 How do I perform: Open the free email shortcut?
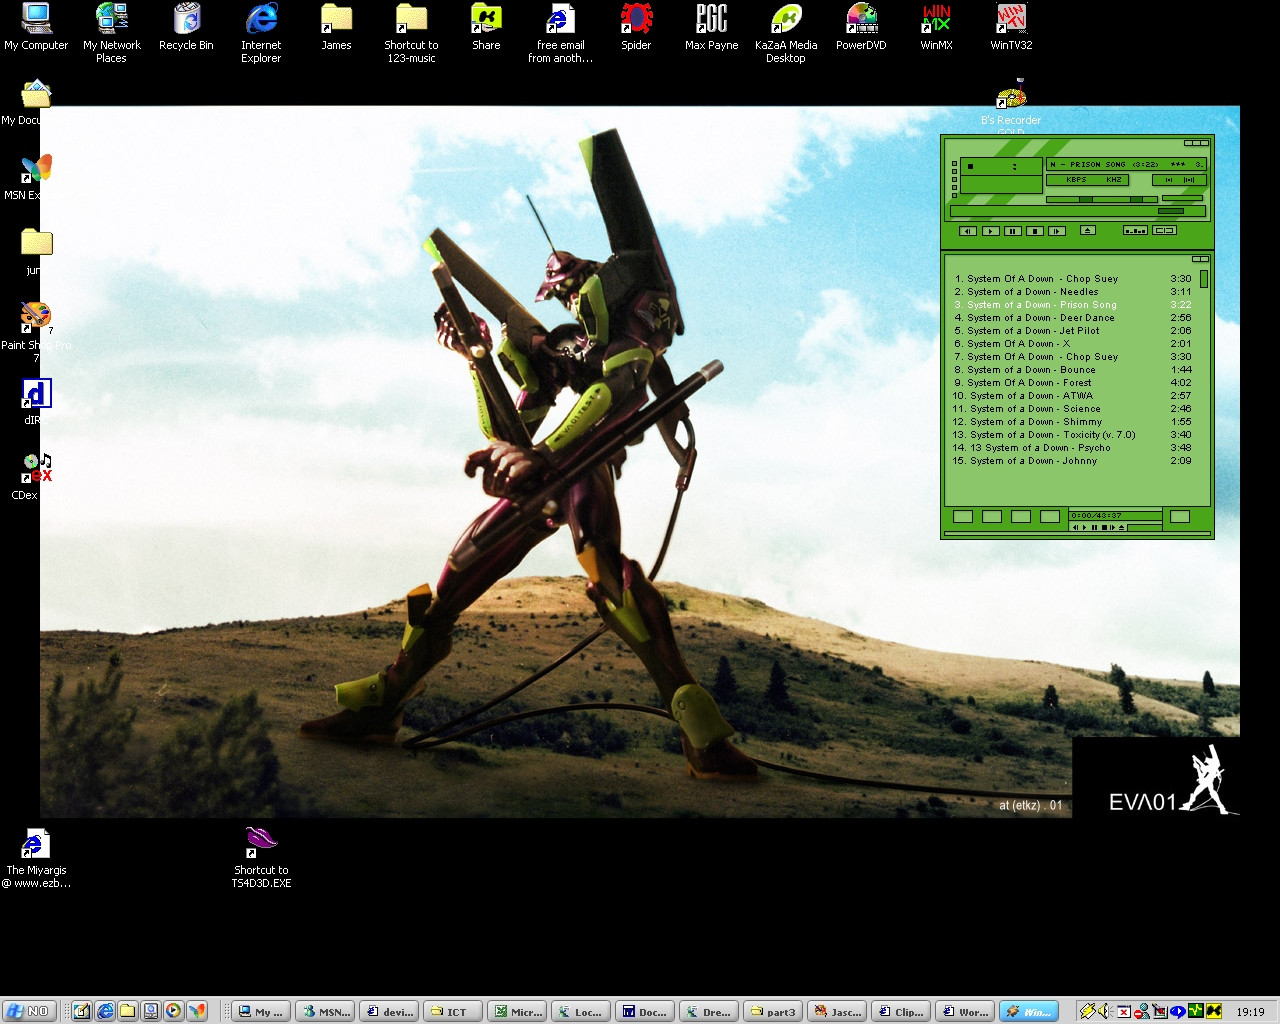click(x=561, y=33)
